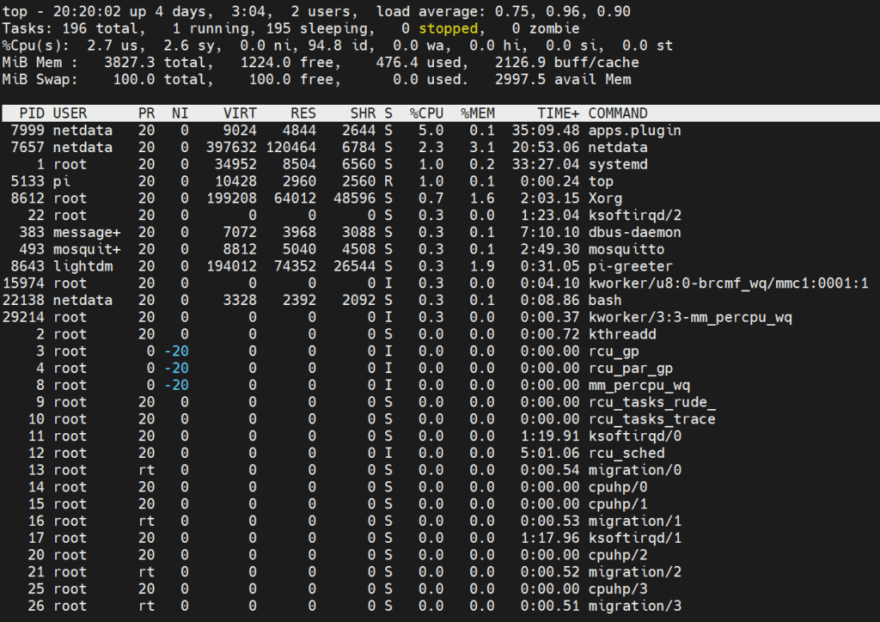The width and height of the screenshot is (880, 622).
Task: Click the systemd command name
Action: (x=618, y=164)
